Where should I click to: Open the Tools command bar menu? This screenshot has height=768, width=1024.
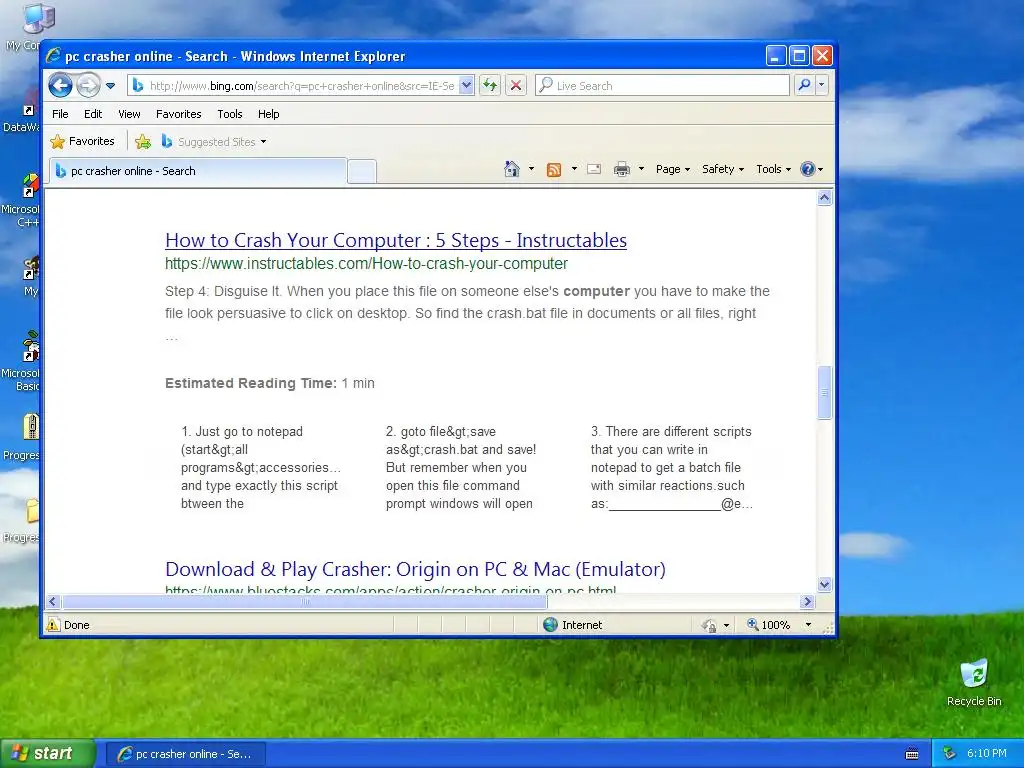point(773,169)
